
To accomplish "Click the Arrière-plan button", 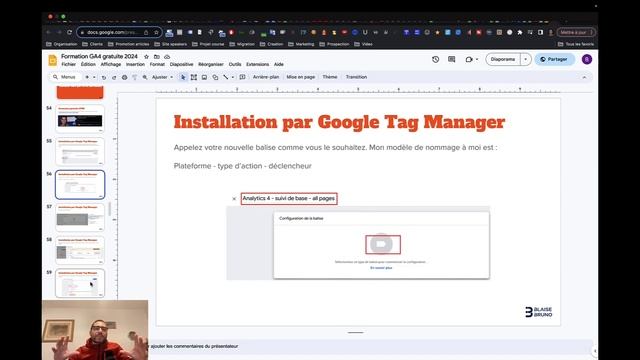I will [x=266, y=77].
